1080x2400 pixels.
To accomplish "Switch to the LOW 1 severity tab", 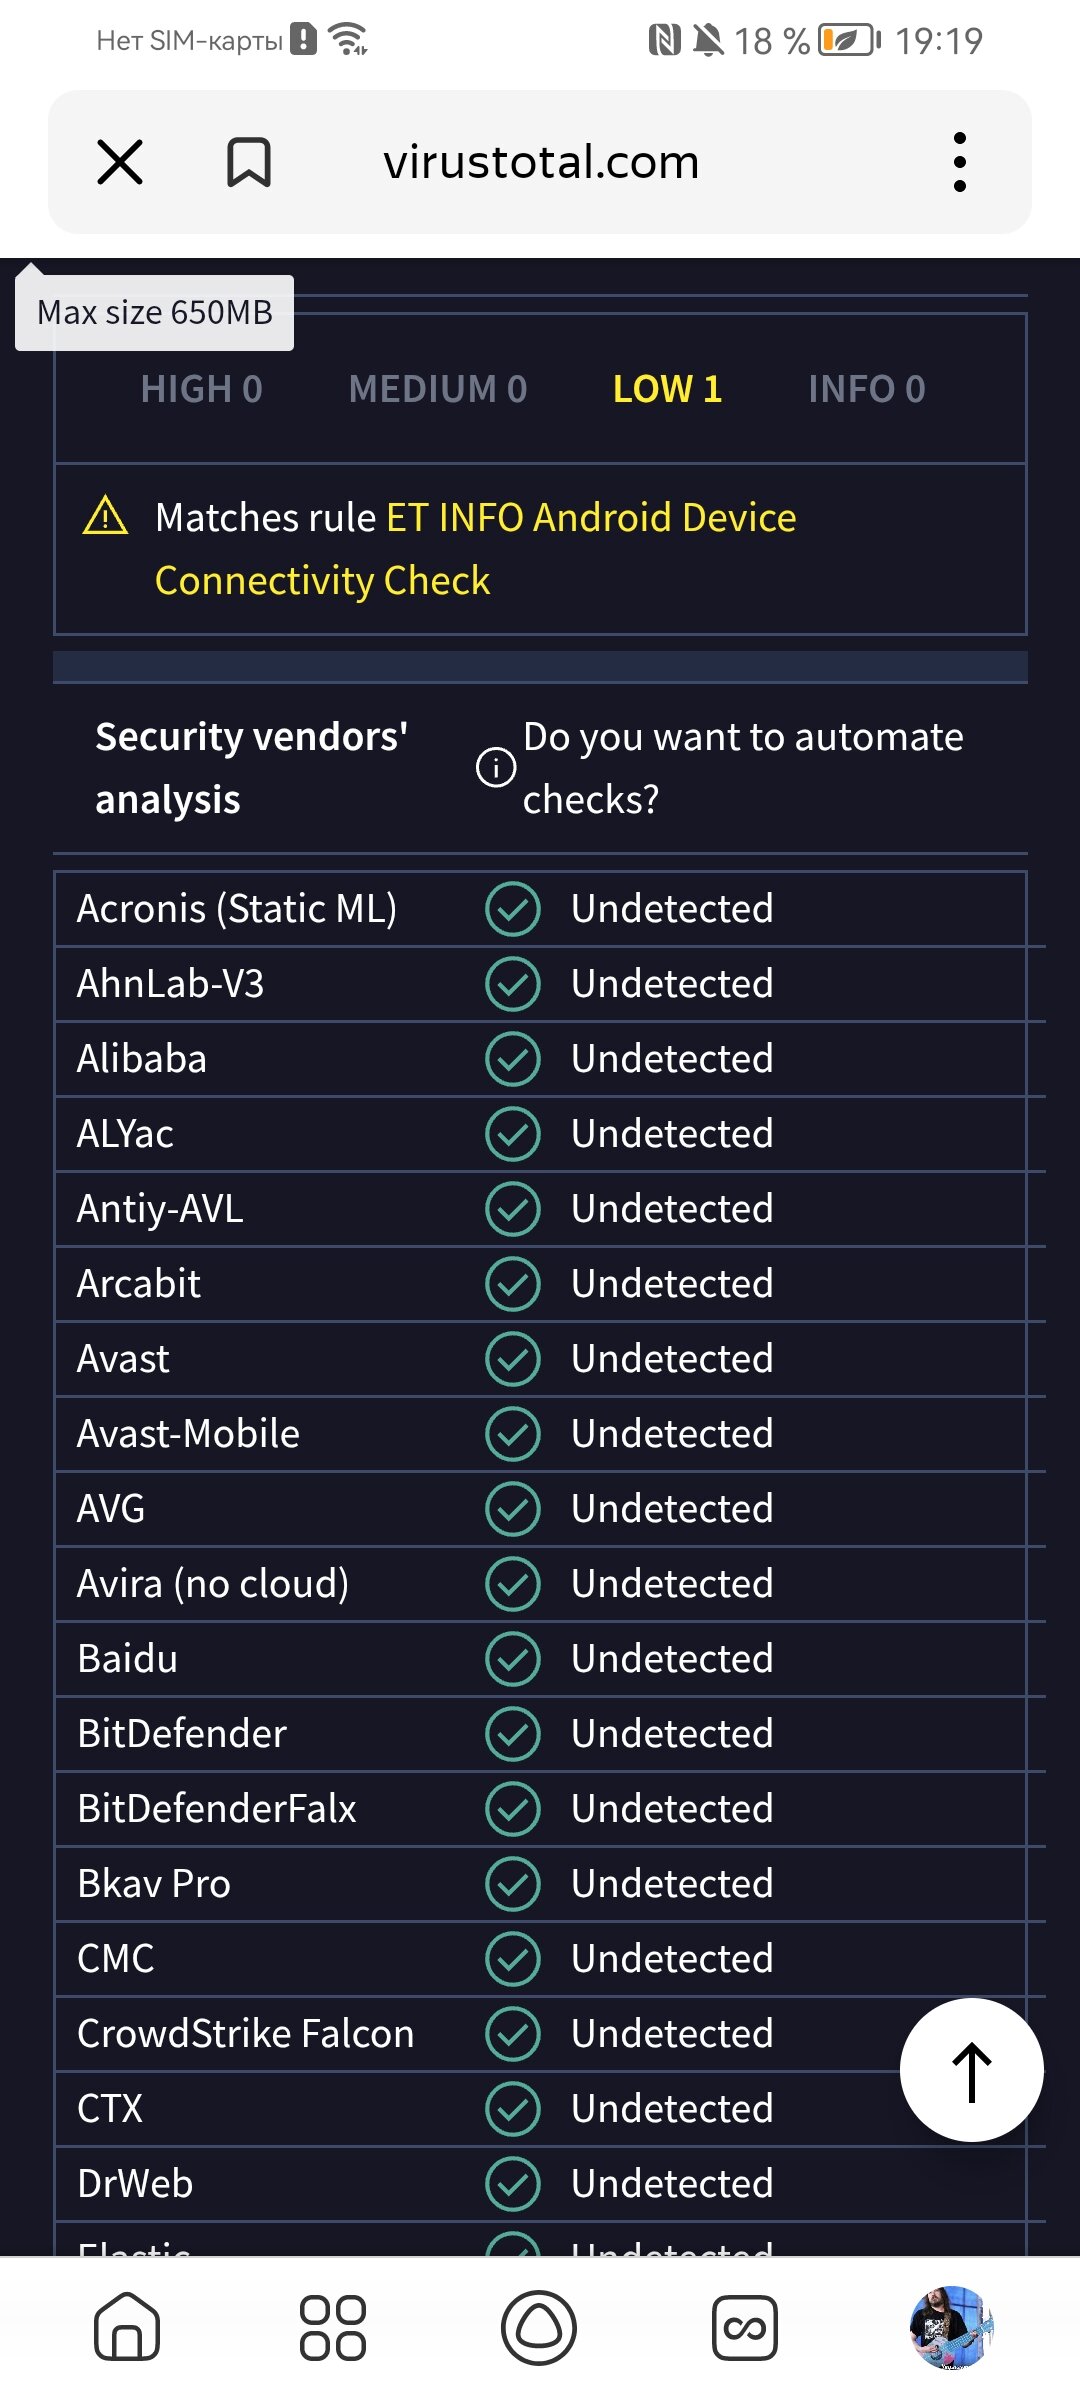I will point(667,389).
